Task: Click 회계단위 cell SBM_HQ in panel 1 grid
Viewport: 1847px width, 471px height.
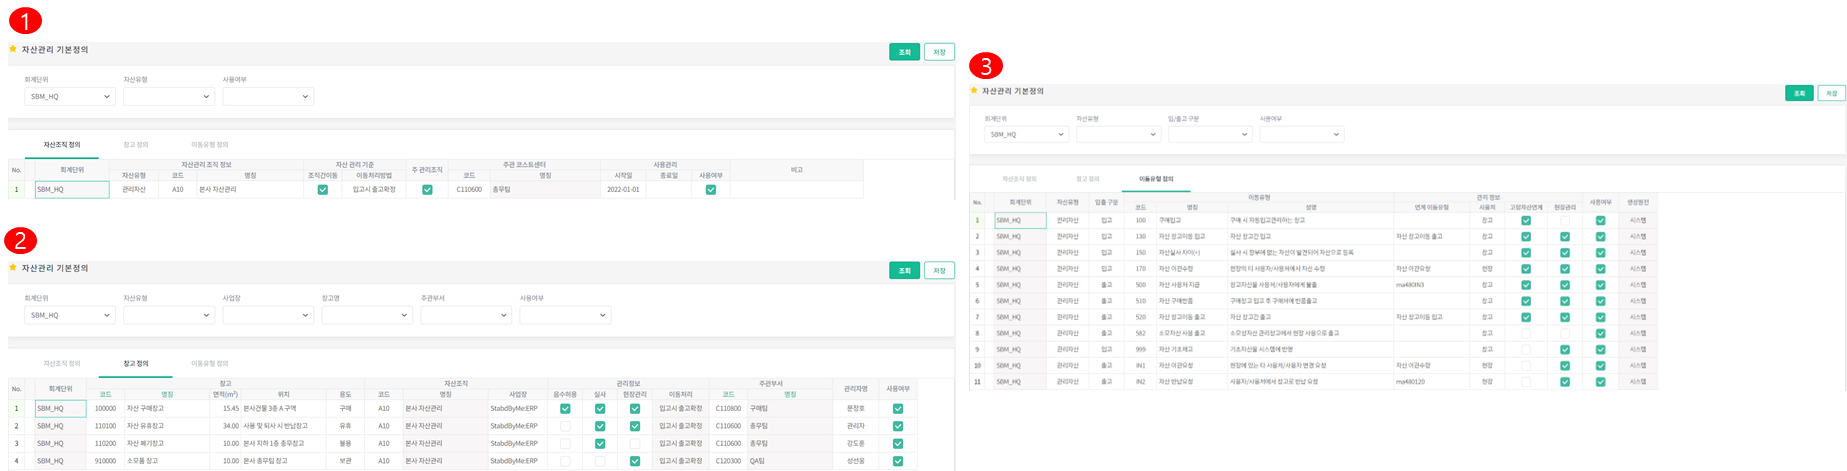Action: click(72, 189)
